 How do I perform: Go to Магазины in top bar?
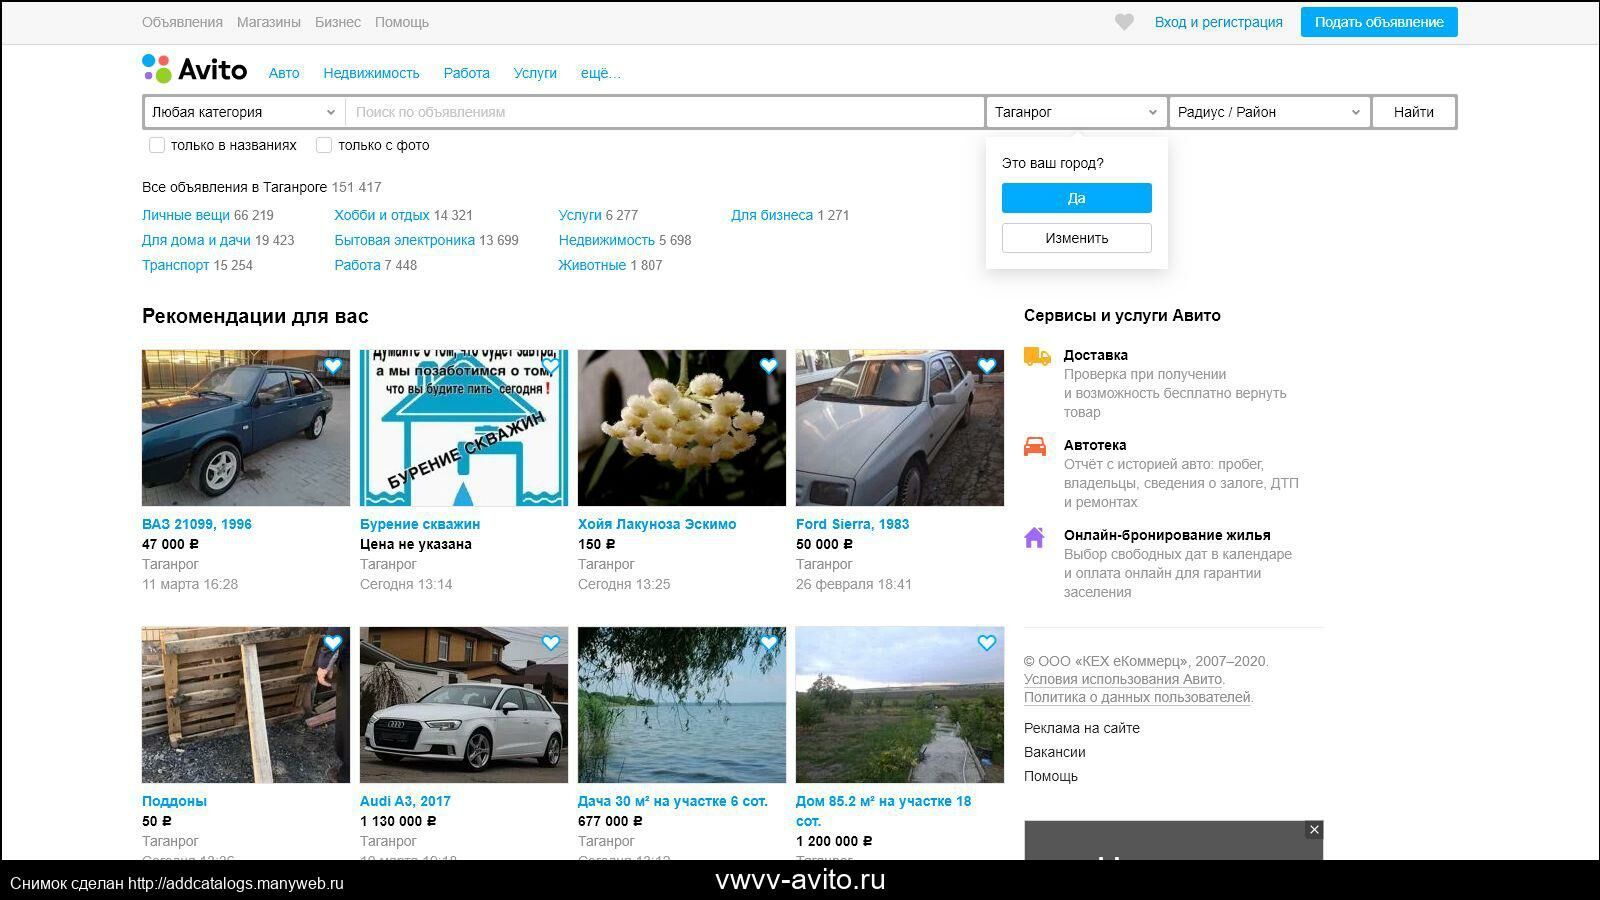pos(268,22)
